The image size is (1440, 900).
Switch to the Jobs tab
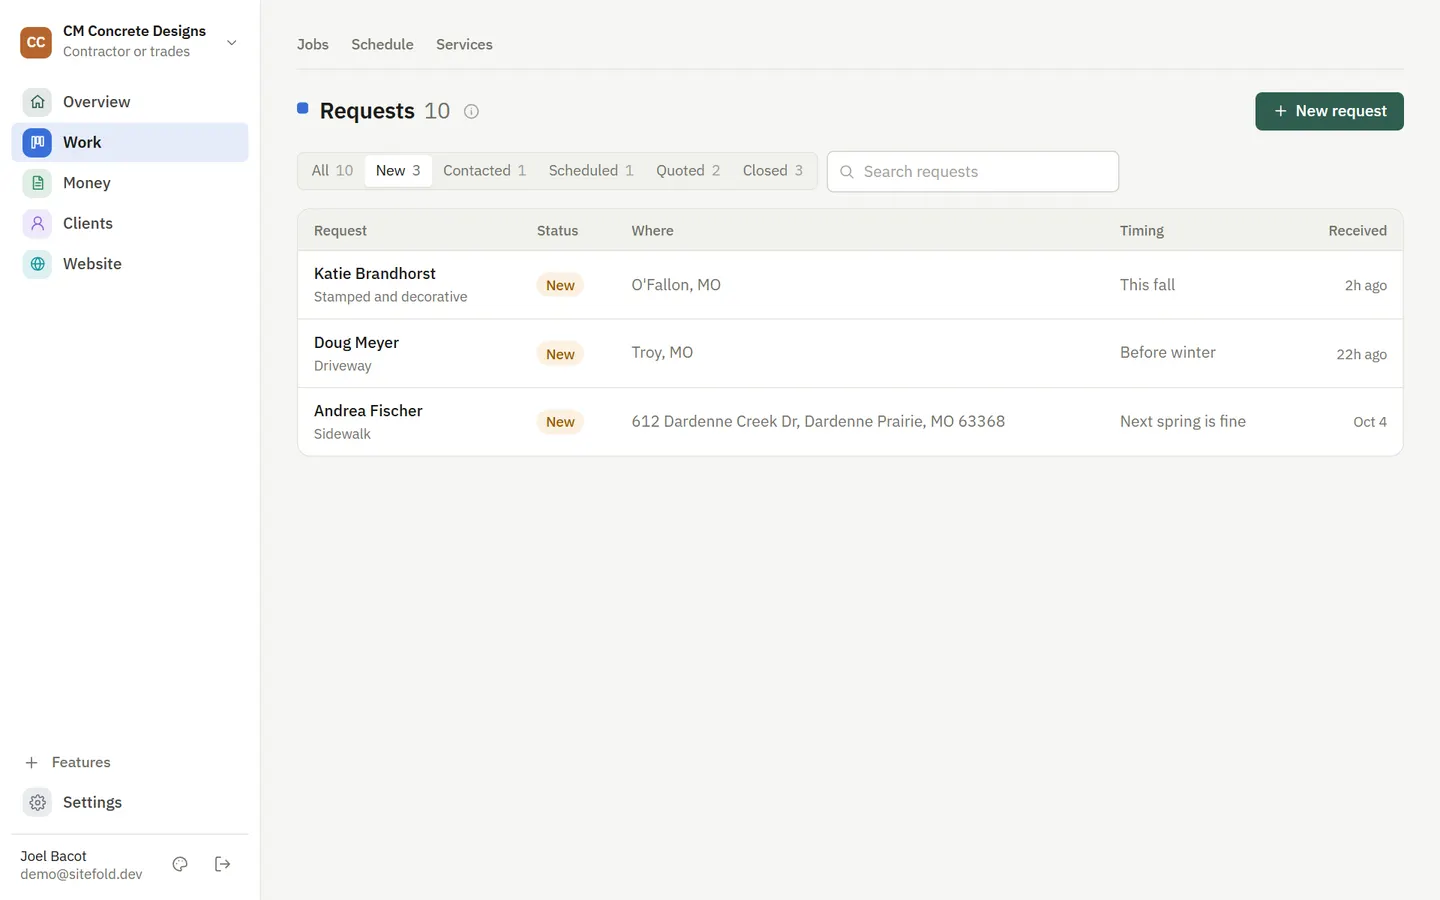[313, 44]
